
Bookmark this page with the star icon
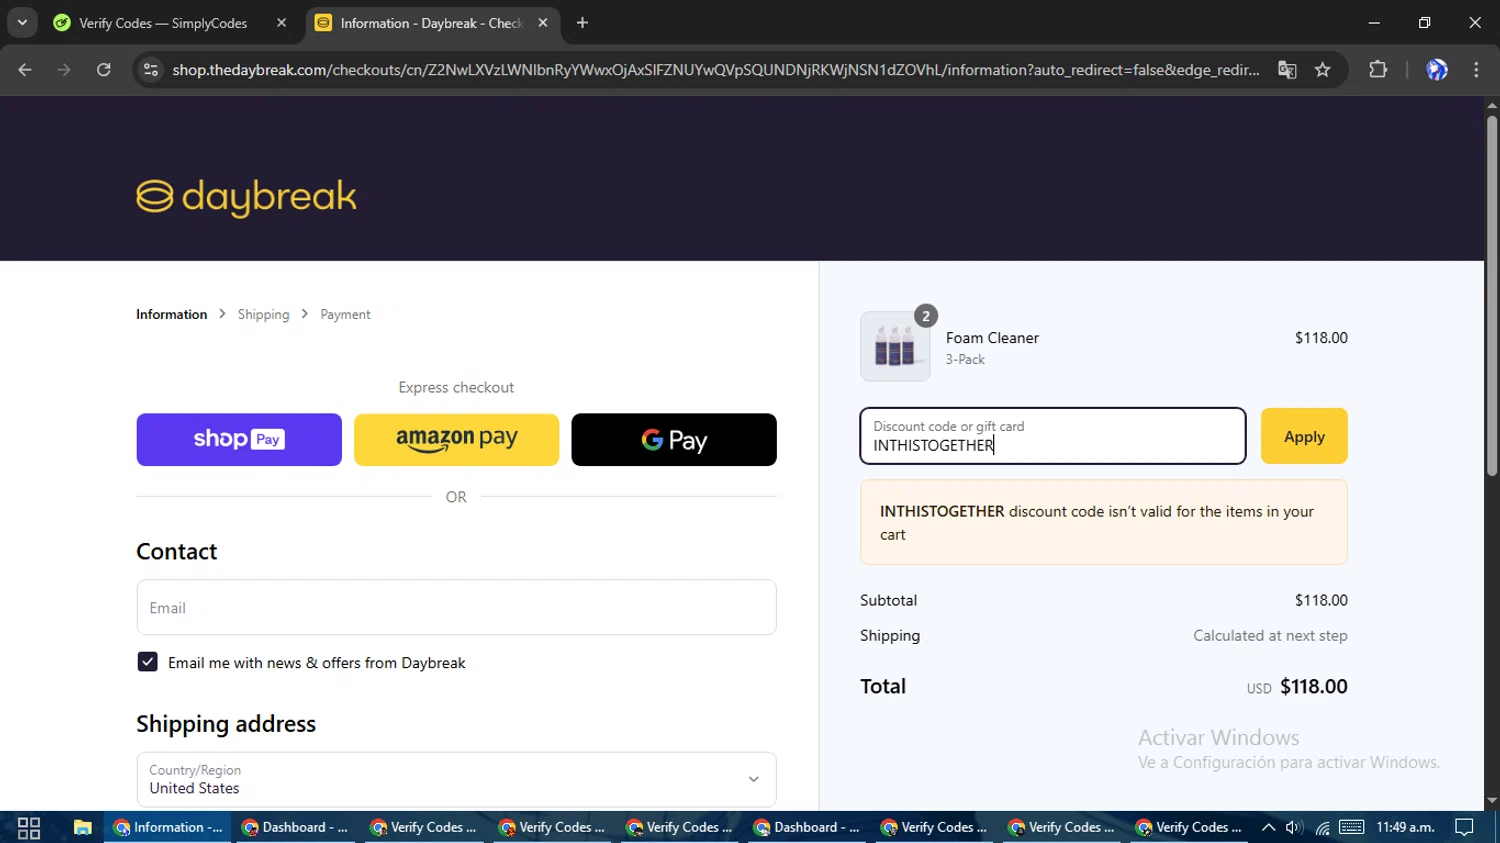pyautogui.click(x=1323, y=70)
